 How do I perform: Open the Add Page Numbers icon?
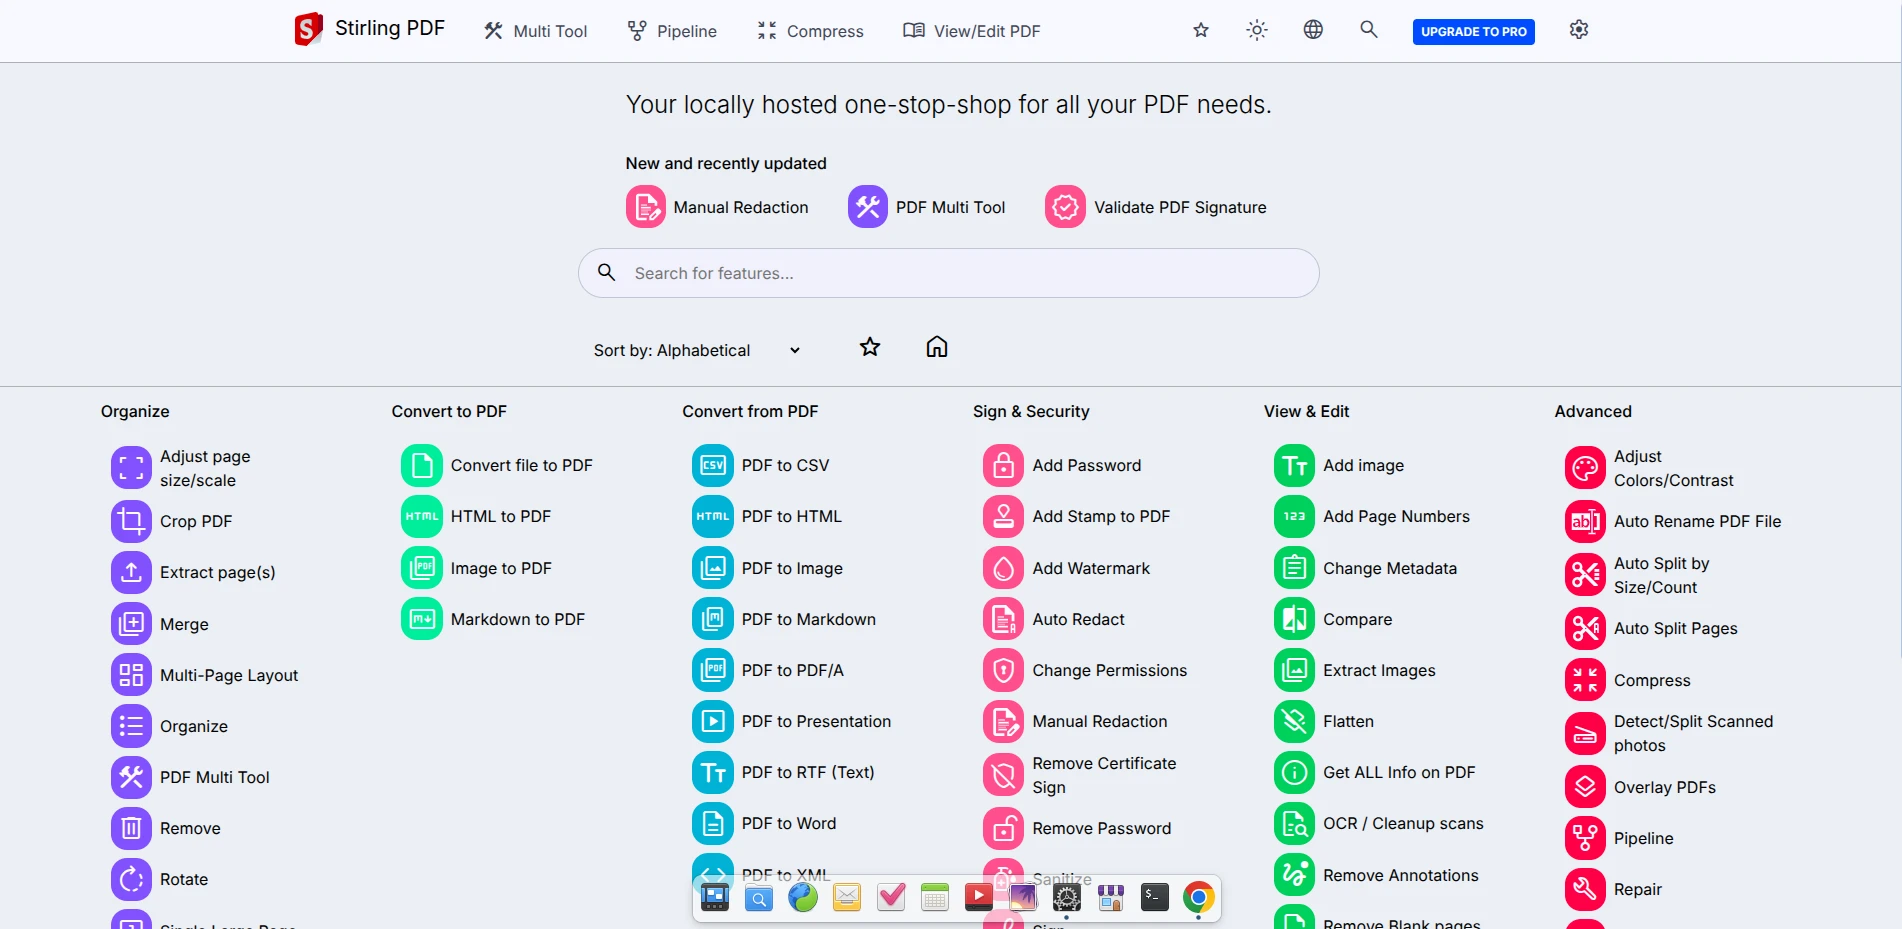pos(1294,516)
